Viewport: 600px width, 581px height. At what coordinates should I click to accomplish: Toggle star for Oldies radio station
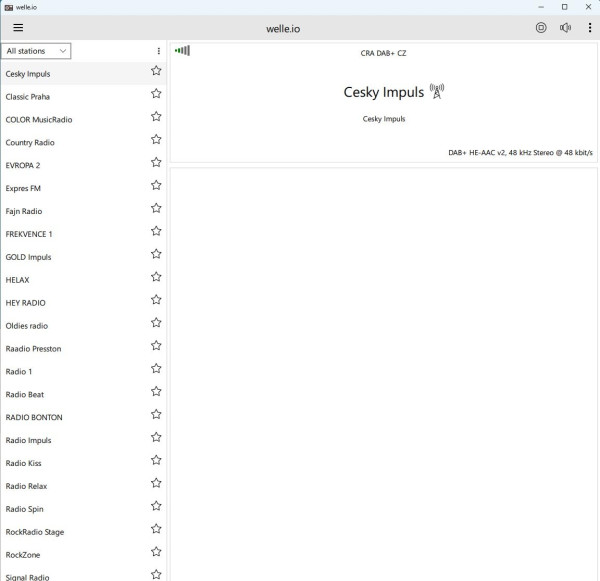coord(156,323)
